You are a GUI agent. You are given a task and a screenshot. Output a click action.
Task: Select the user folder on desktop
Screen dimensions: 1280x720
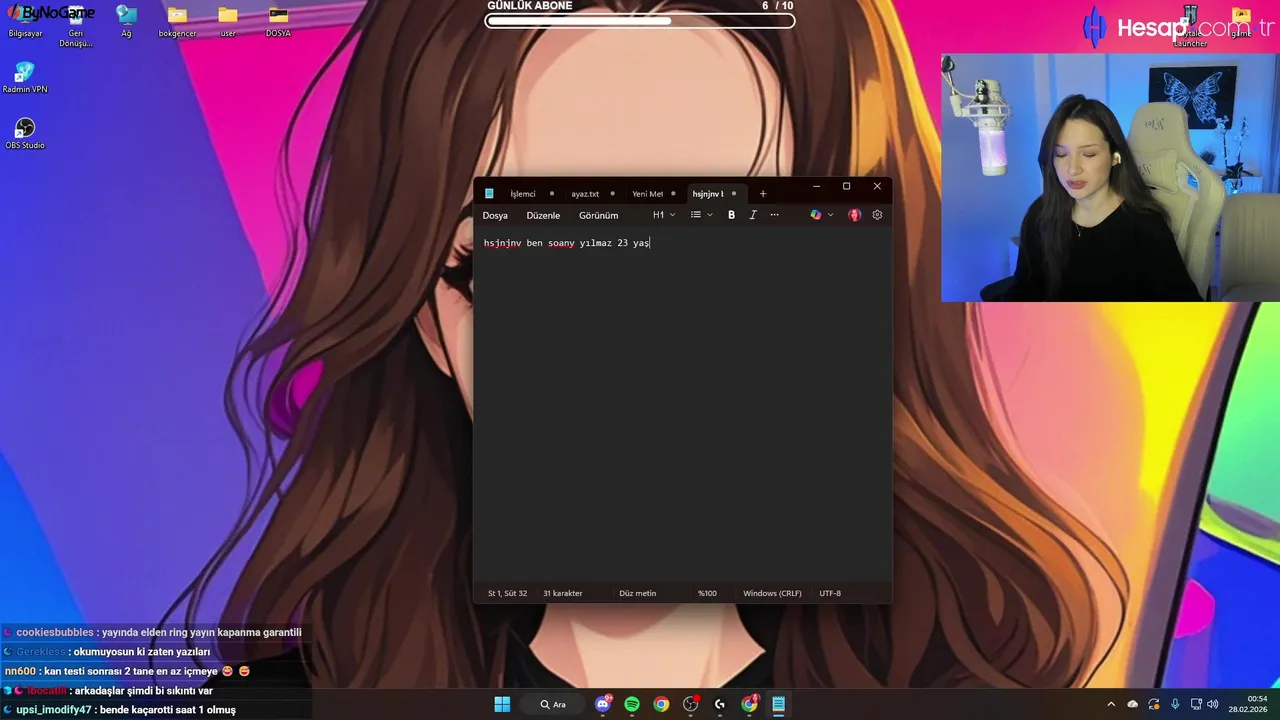[228, 22]
